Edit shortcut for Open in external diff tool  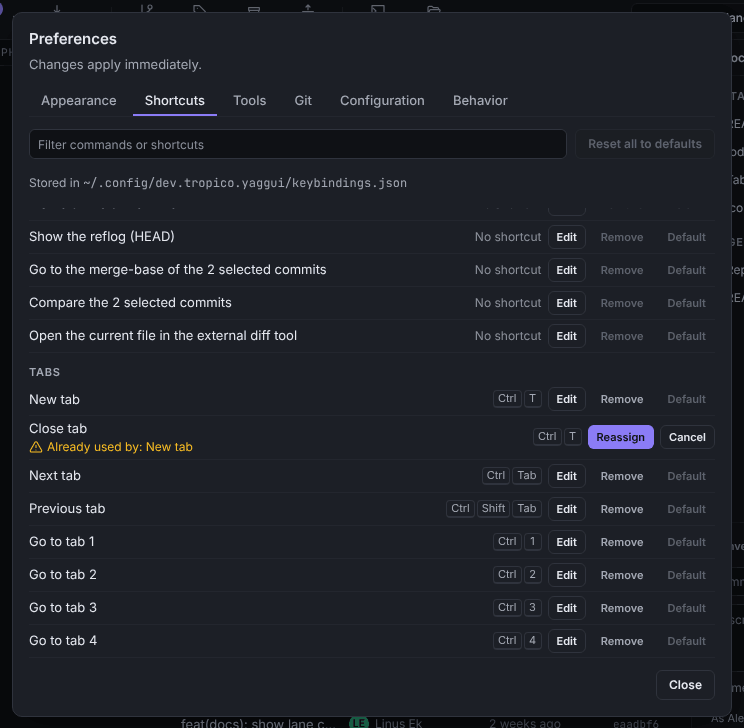567,336
